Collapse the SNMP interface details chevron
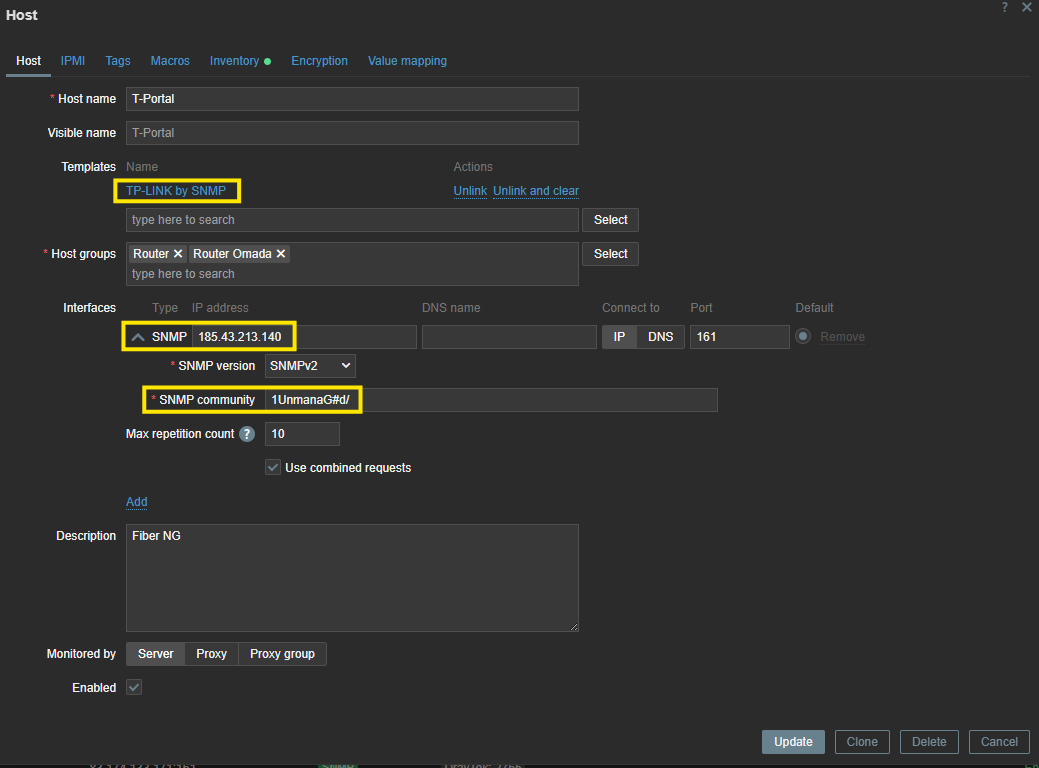This screenshot has width=1039, height=768. 138,337
